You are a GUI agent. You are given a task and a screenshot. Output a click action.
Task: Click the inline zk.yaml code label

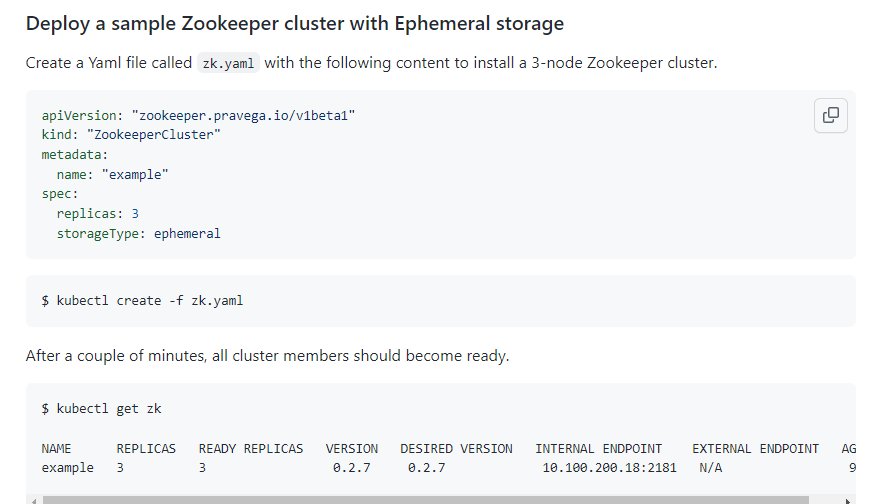228,63
